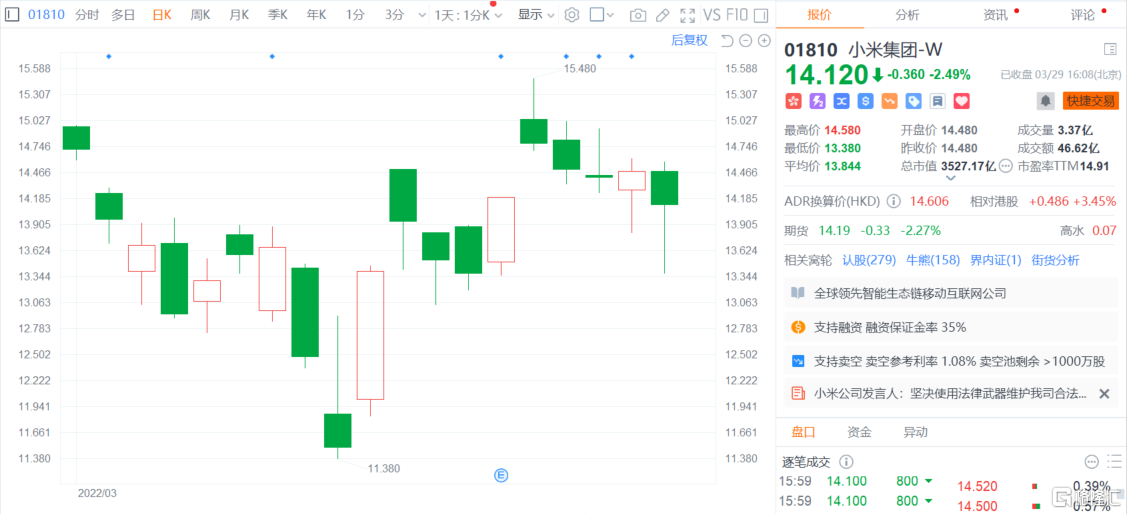Click the 快捷交易 quick trade button
The image size is (1127, 514).
[1090, 100]
